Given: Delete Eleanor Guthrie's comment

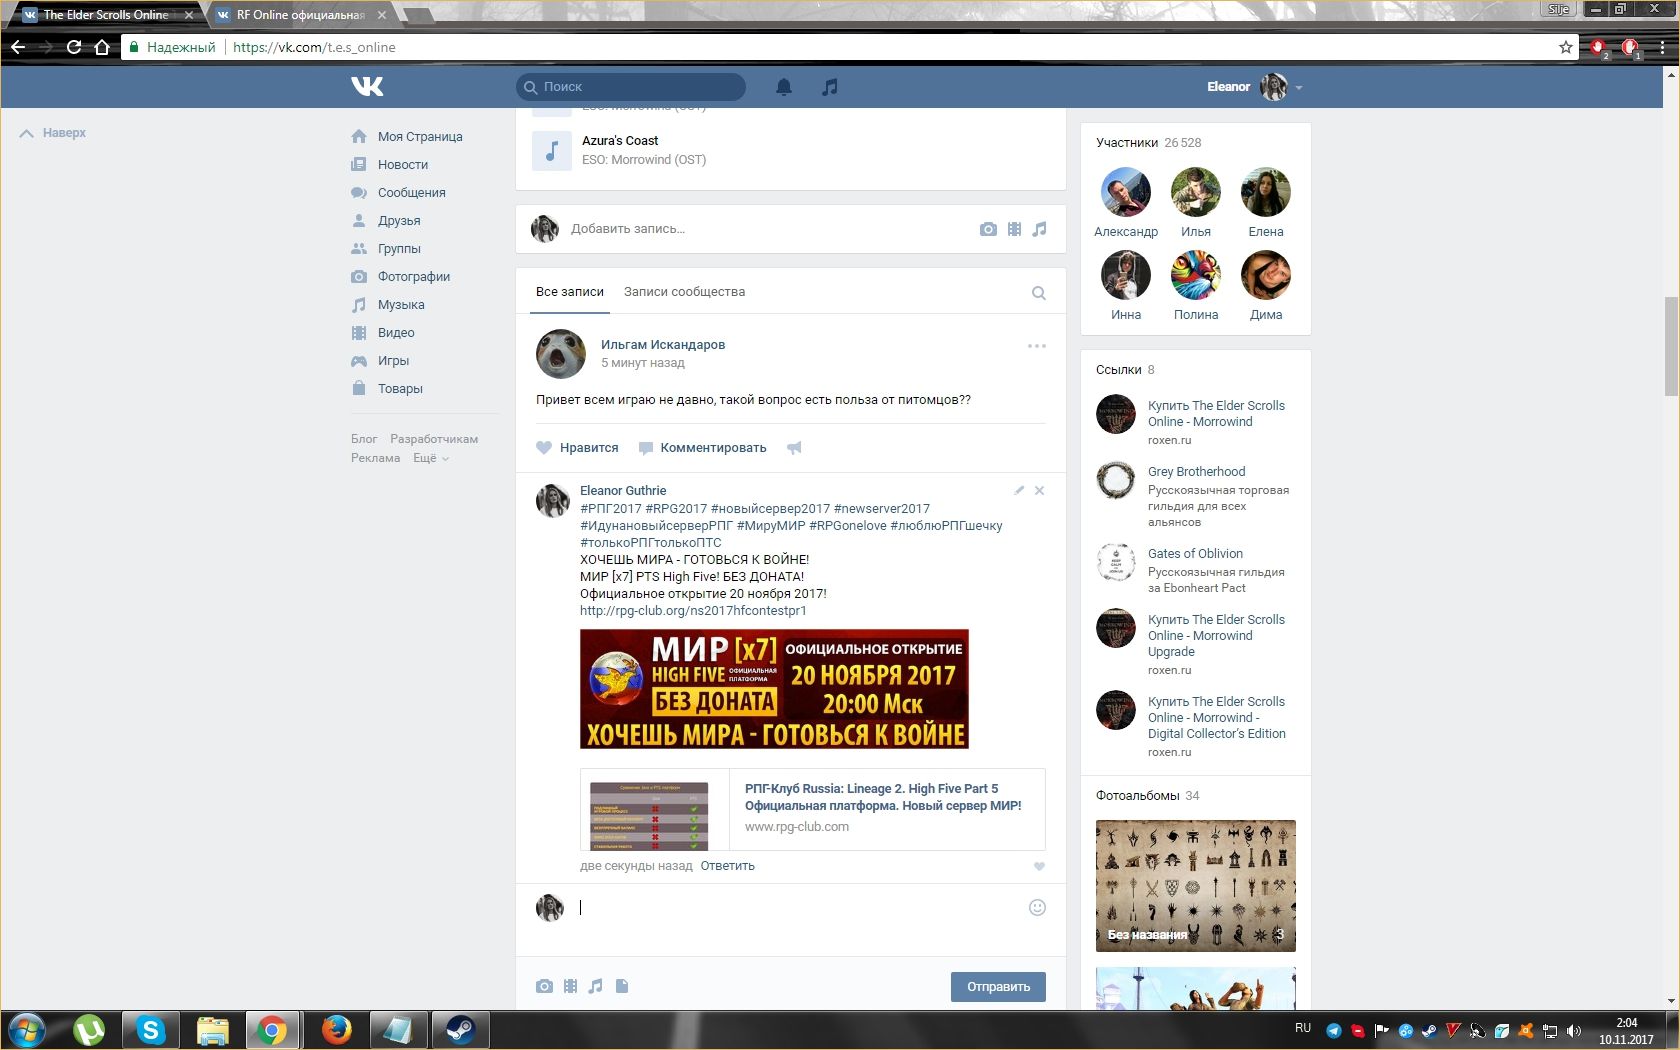Looking at the screenshot, I should click(x=1039, y=490).
